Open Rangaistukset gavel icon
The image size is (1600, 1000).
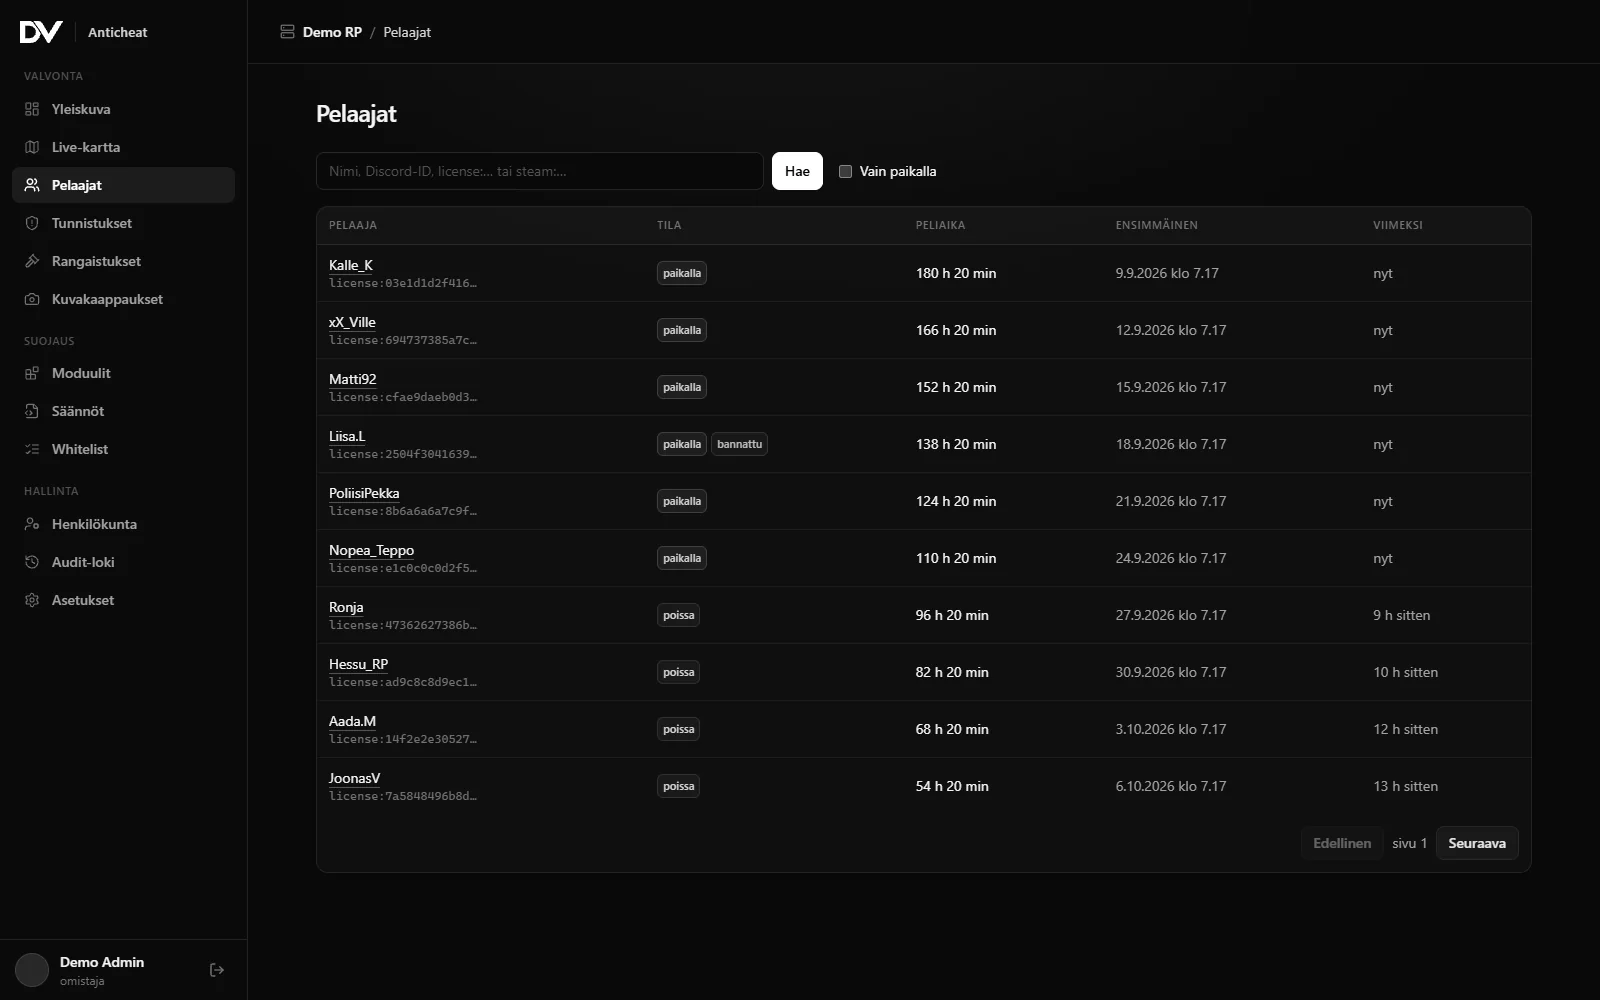tap(32, 261)
